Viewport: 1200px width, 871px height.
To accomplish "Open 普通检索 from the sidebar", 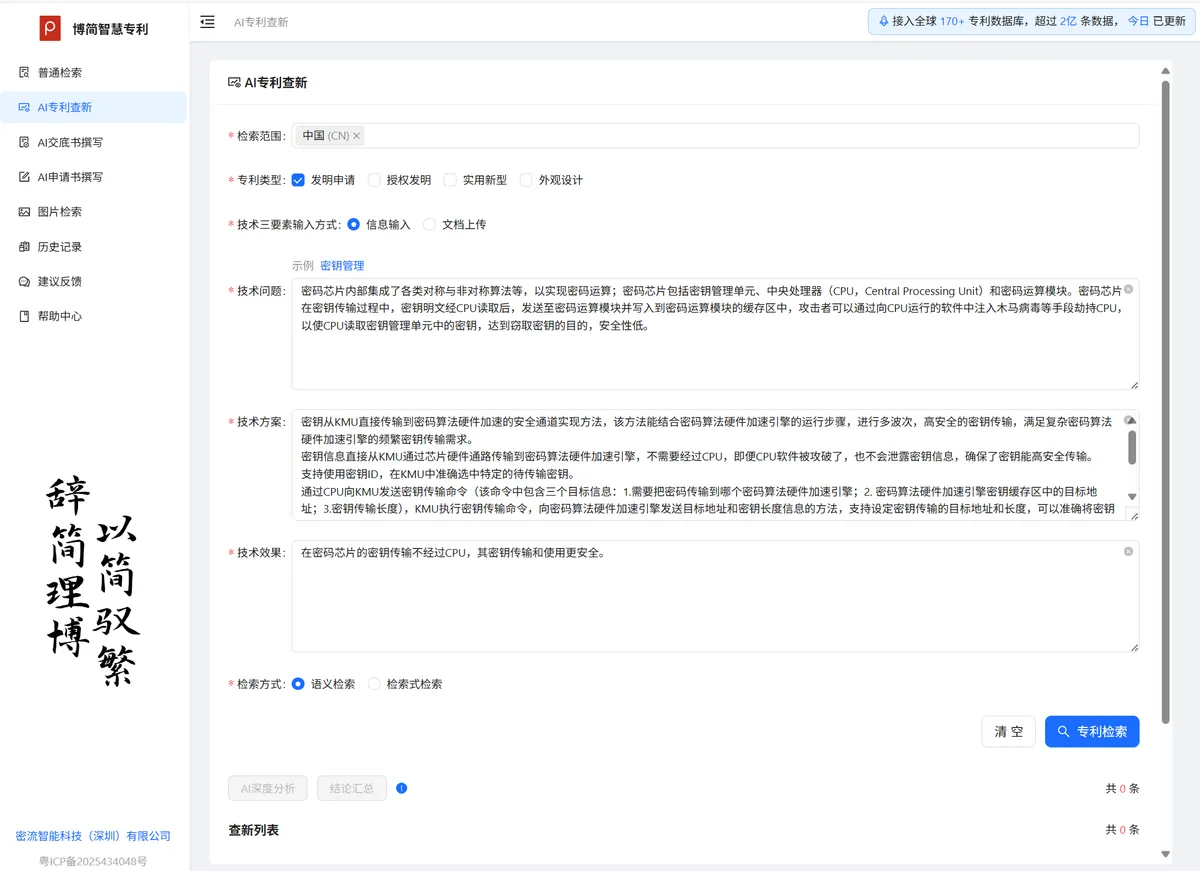I will coord(60,73).
